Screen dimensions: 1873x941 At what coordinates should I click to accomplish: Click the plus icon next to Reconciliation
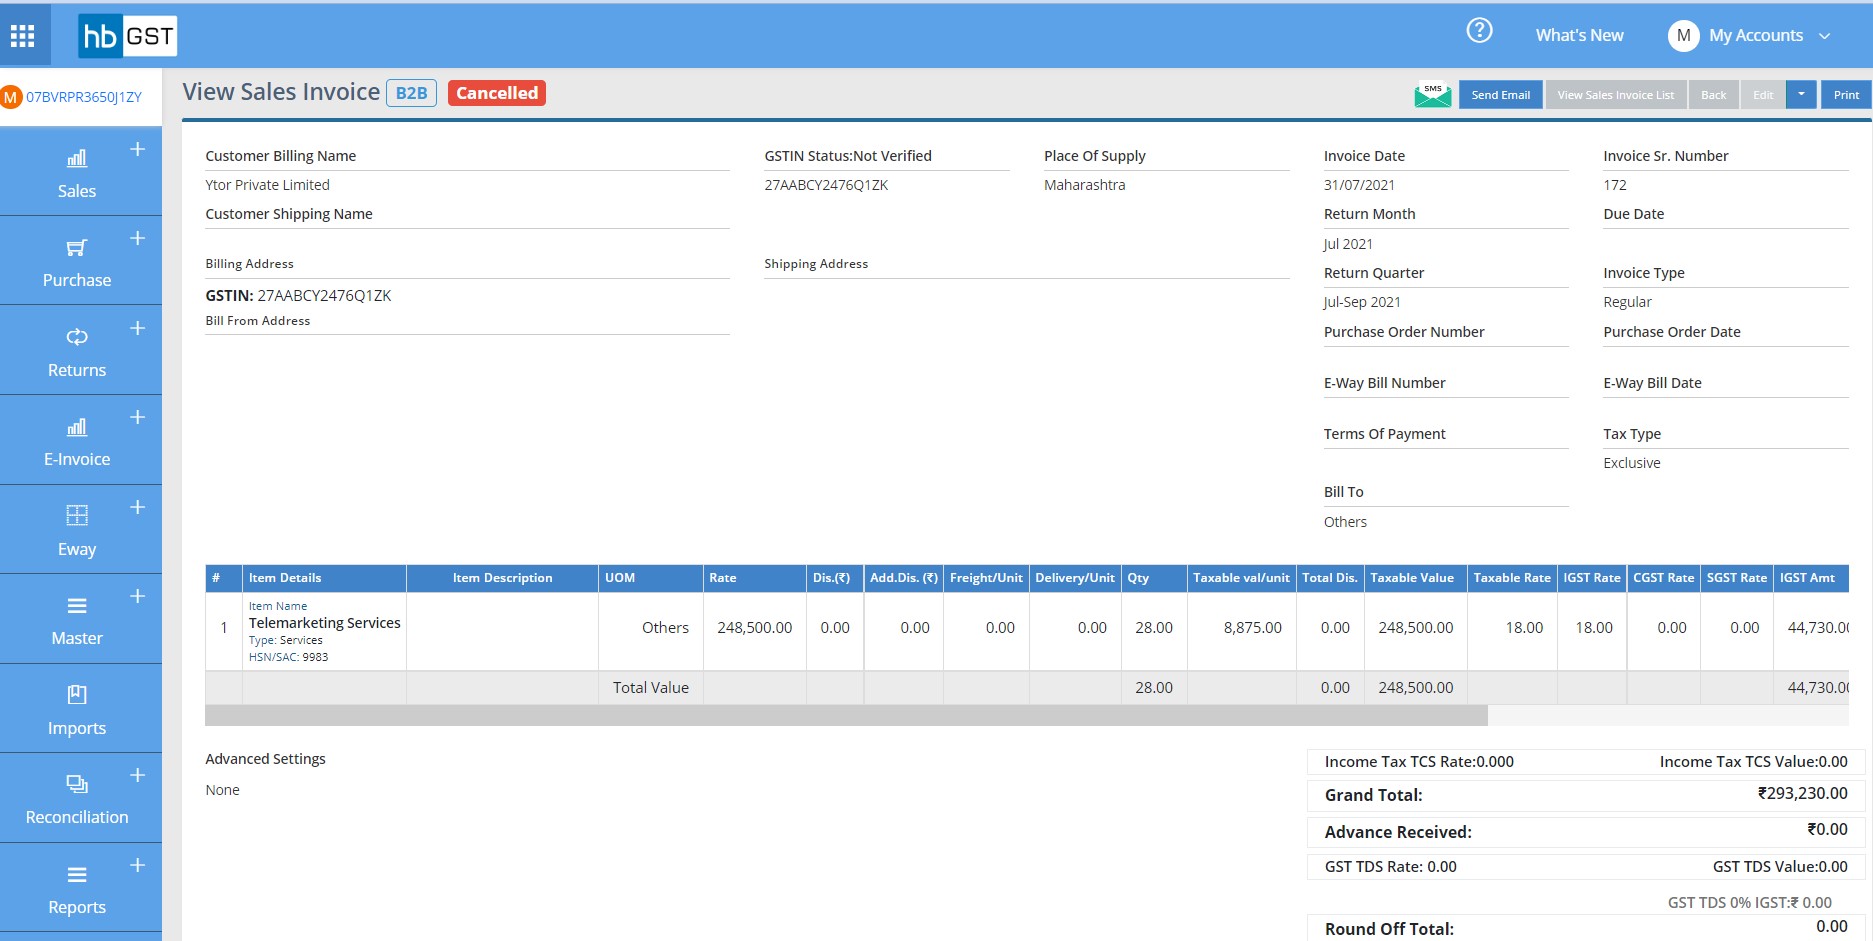pyautogui.click(x=138, y=775)
